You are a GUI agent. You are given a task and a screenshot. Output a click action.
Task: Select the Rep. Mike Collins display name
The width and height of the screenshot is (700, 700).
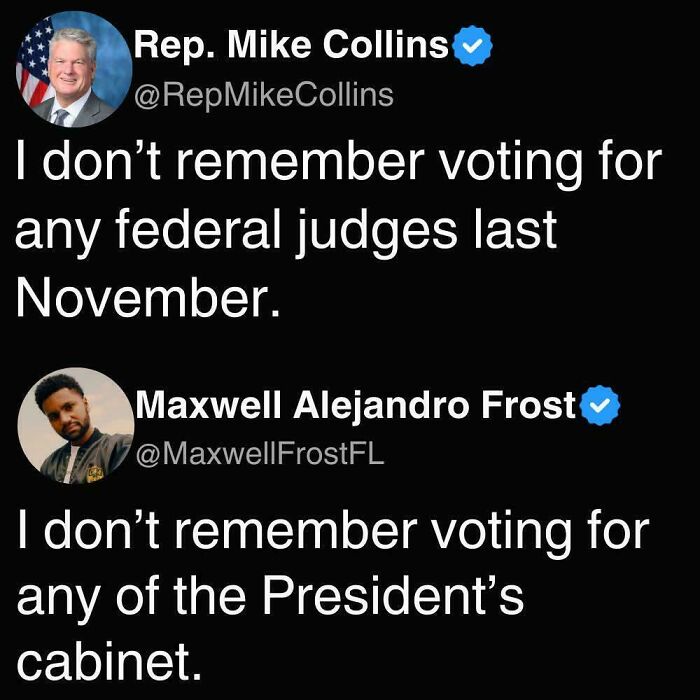[291, 45]
